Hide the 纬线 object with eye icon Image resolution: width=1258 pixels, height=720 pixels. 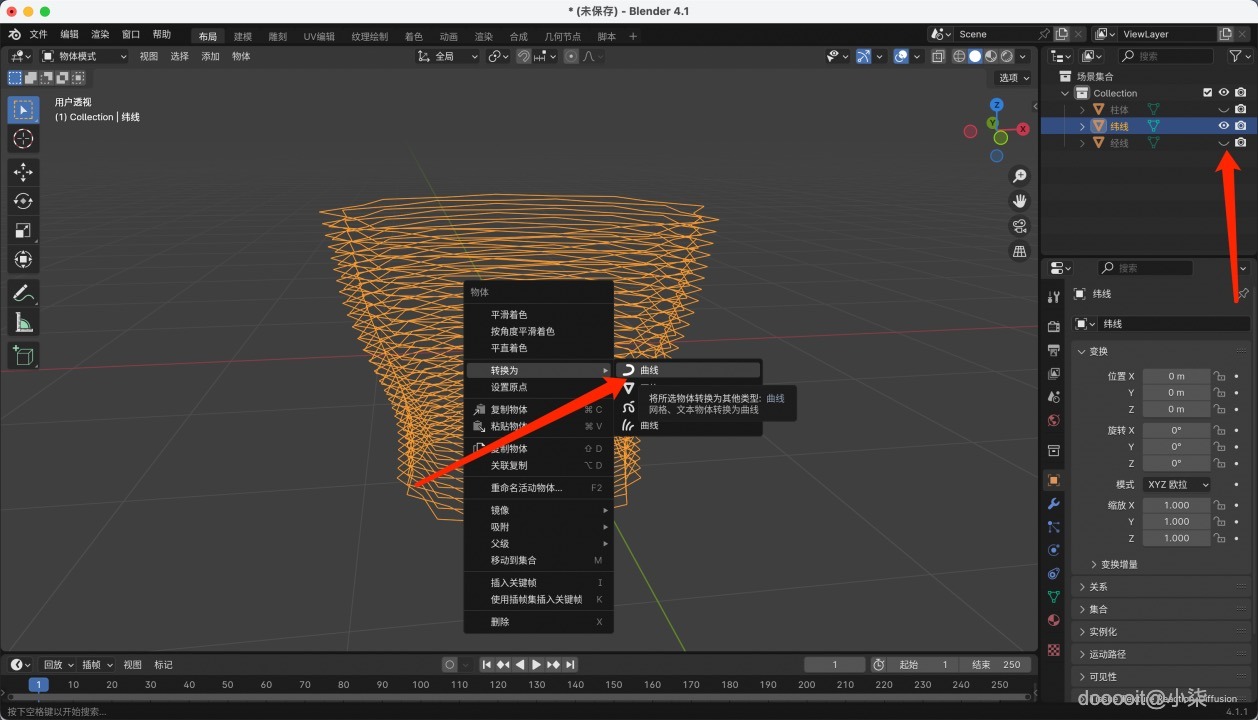click(1223, 126)
